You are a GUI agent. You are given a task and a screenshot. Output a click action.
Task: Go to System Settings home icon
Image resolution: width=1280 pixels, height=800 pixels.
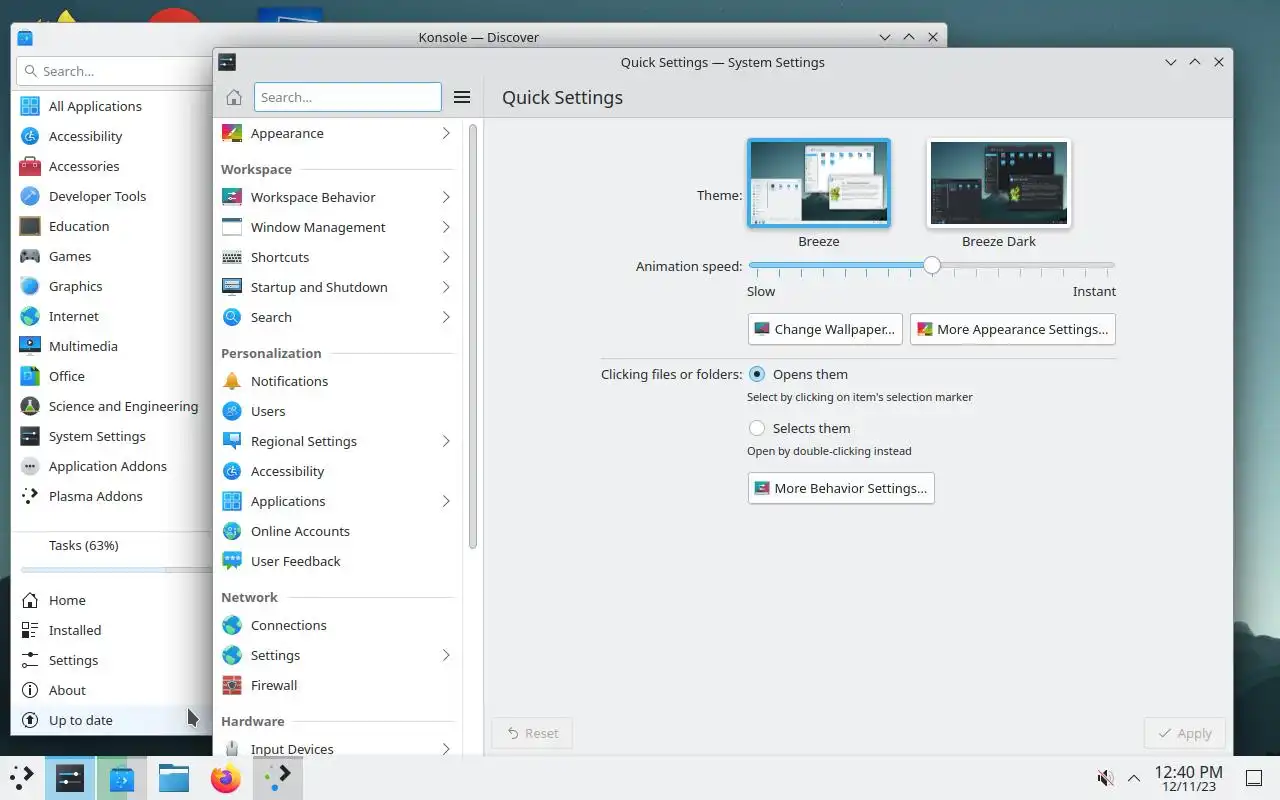pyautogui.click(x=234, y=97)
